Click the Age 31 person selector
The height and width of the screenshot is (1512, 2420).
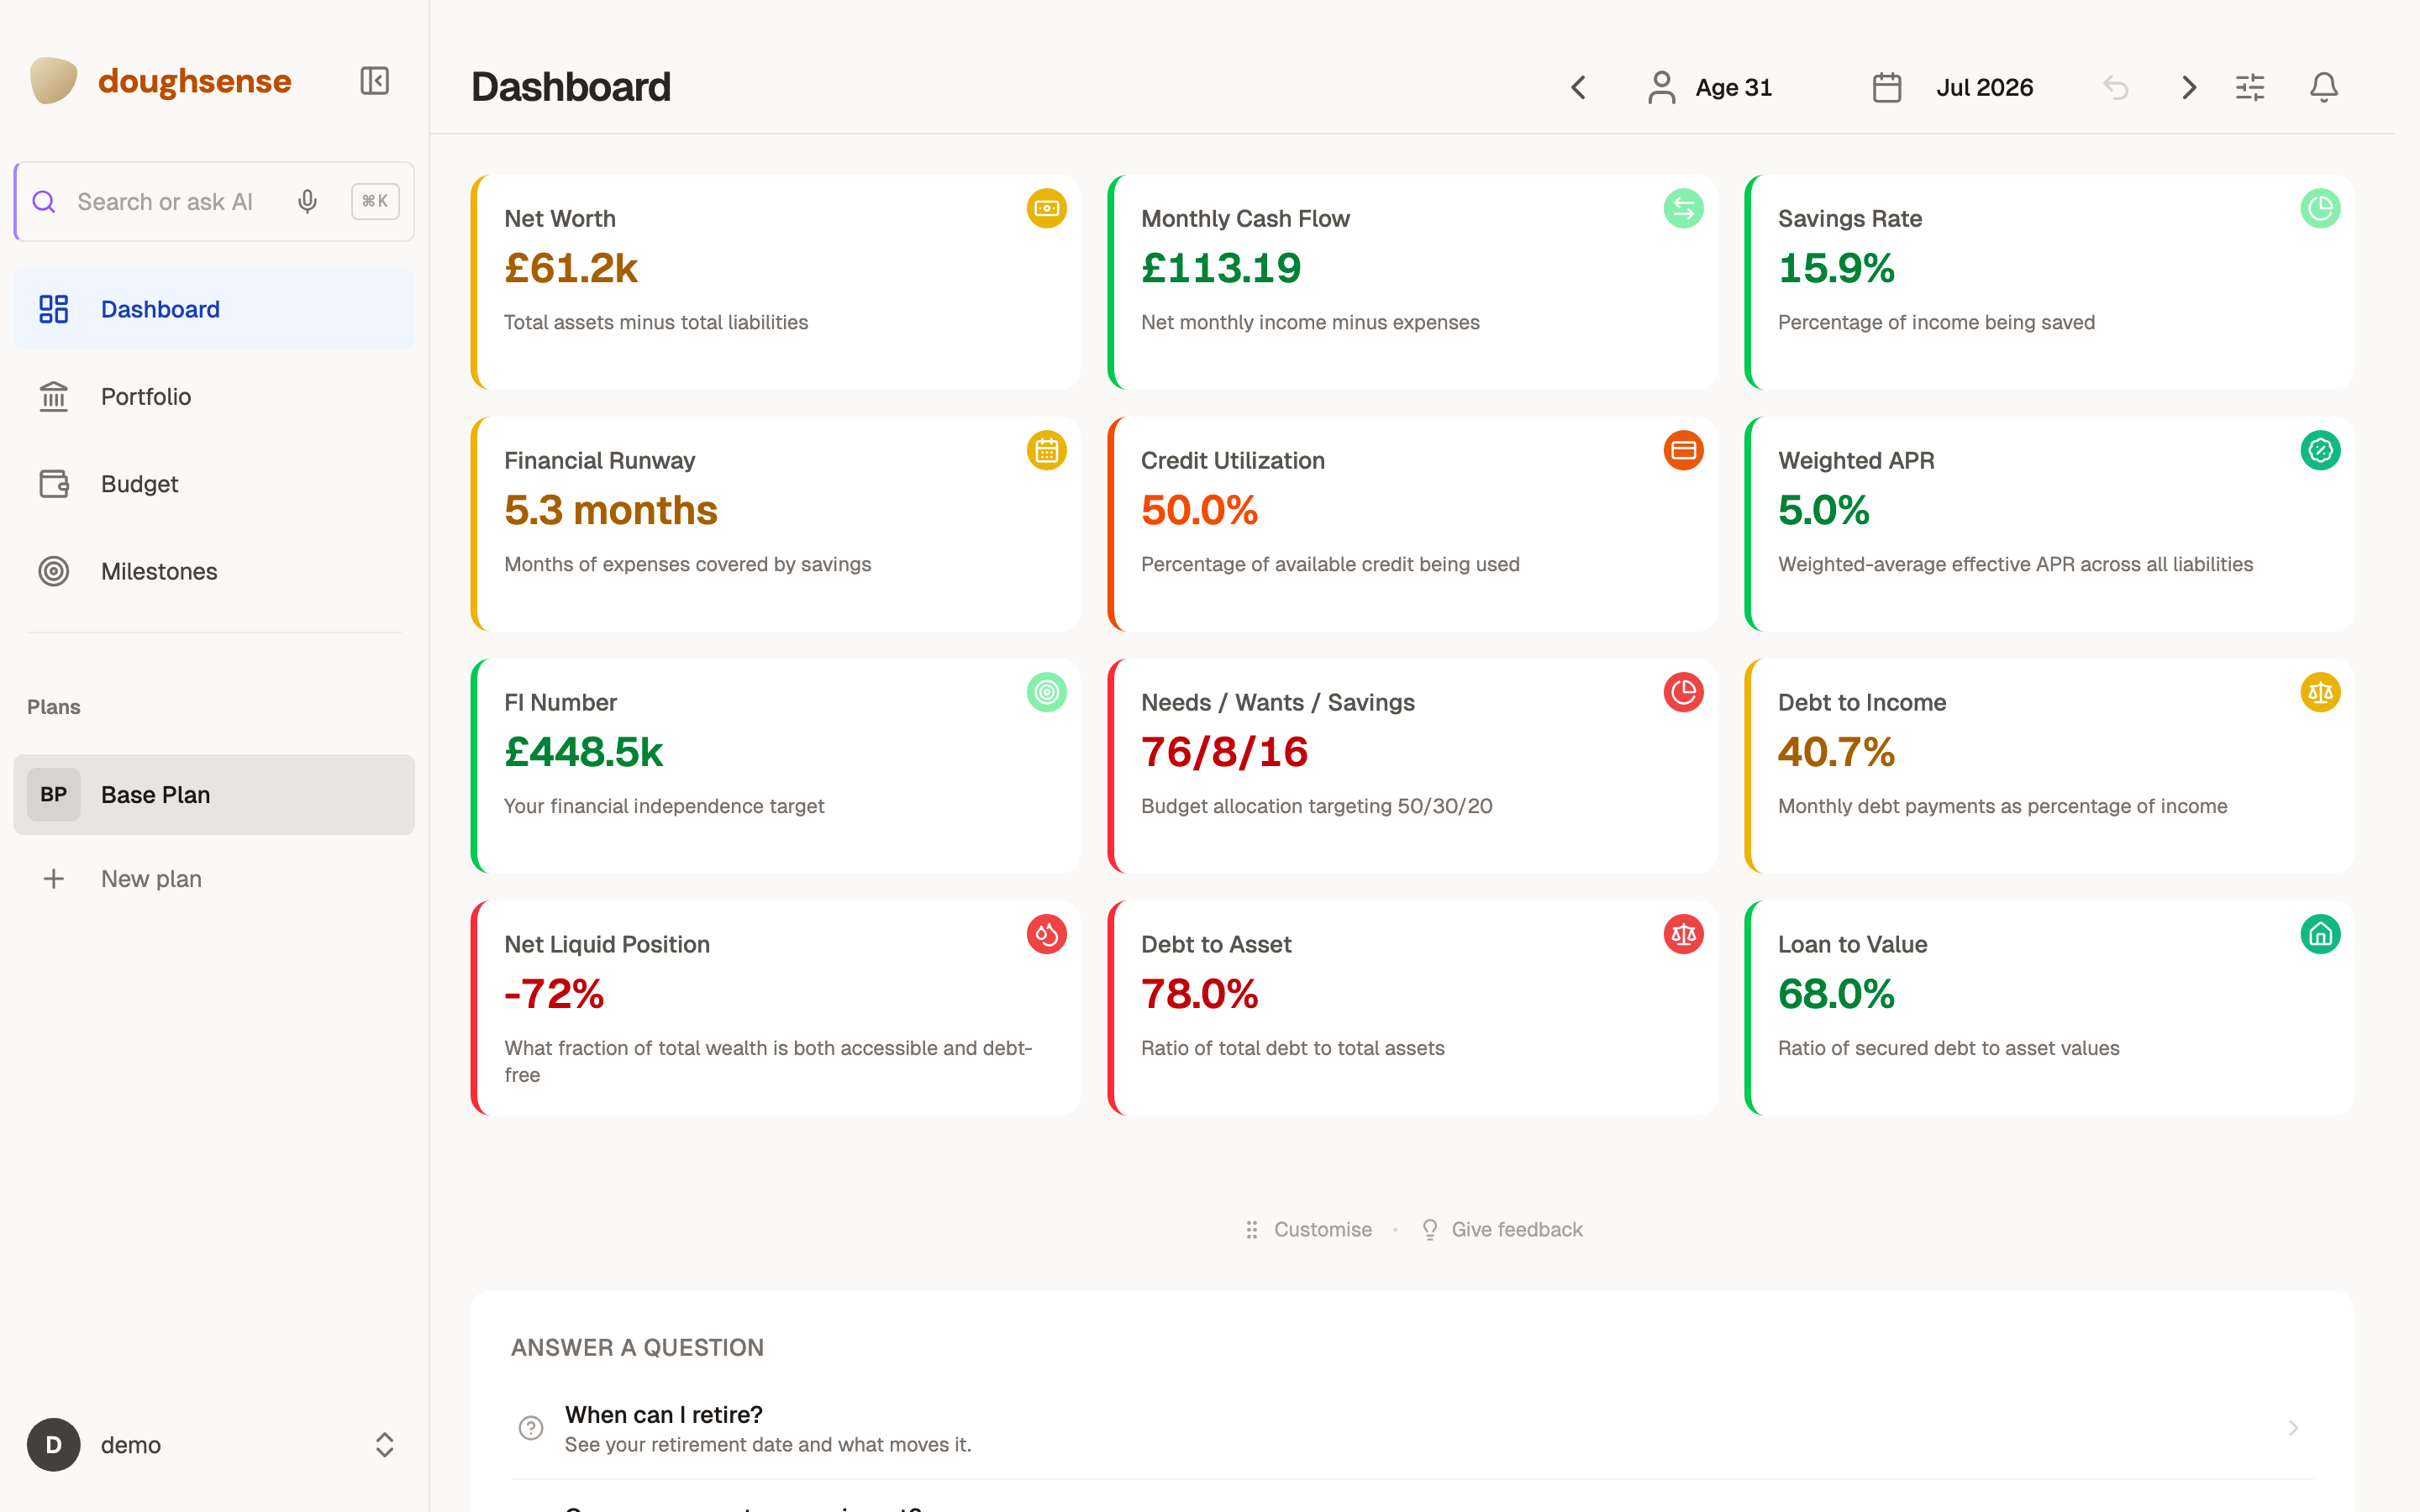[1710, 88]
